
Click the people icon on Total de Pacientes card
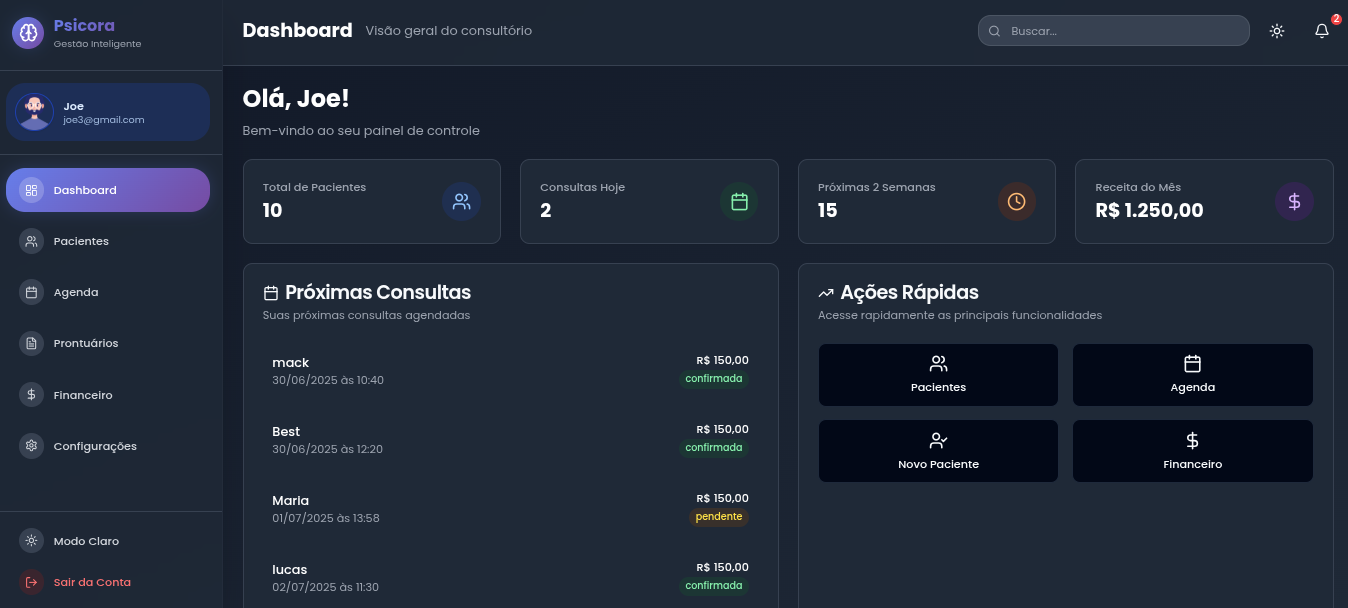click(x=461, y=201)
